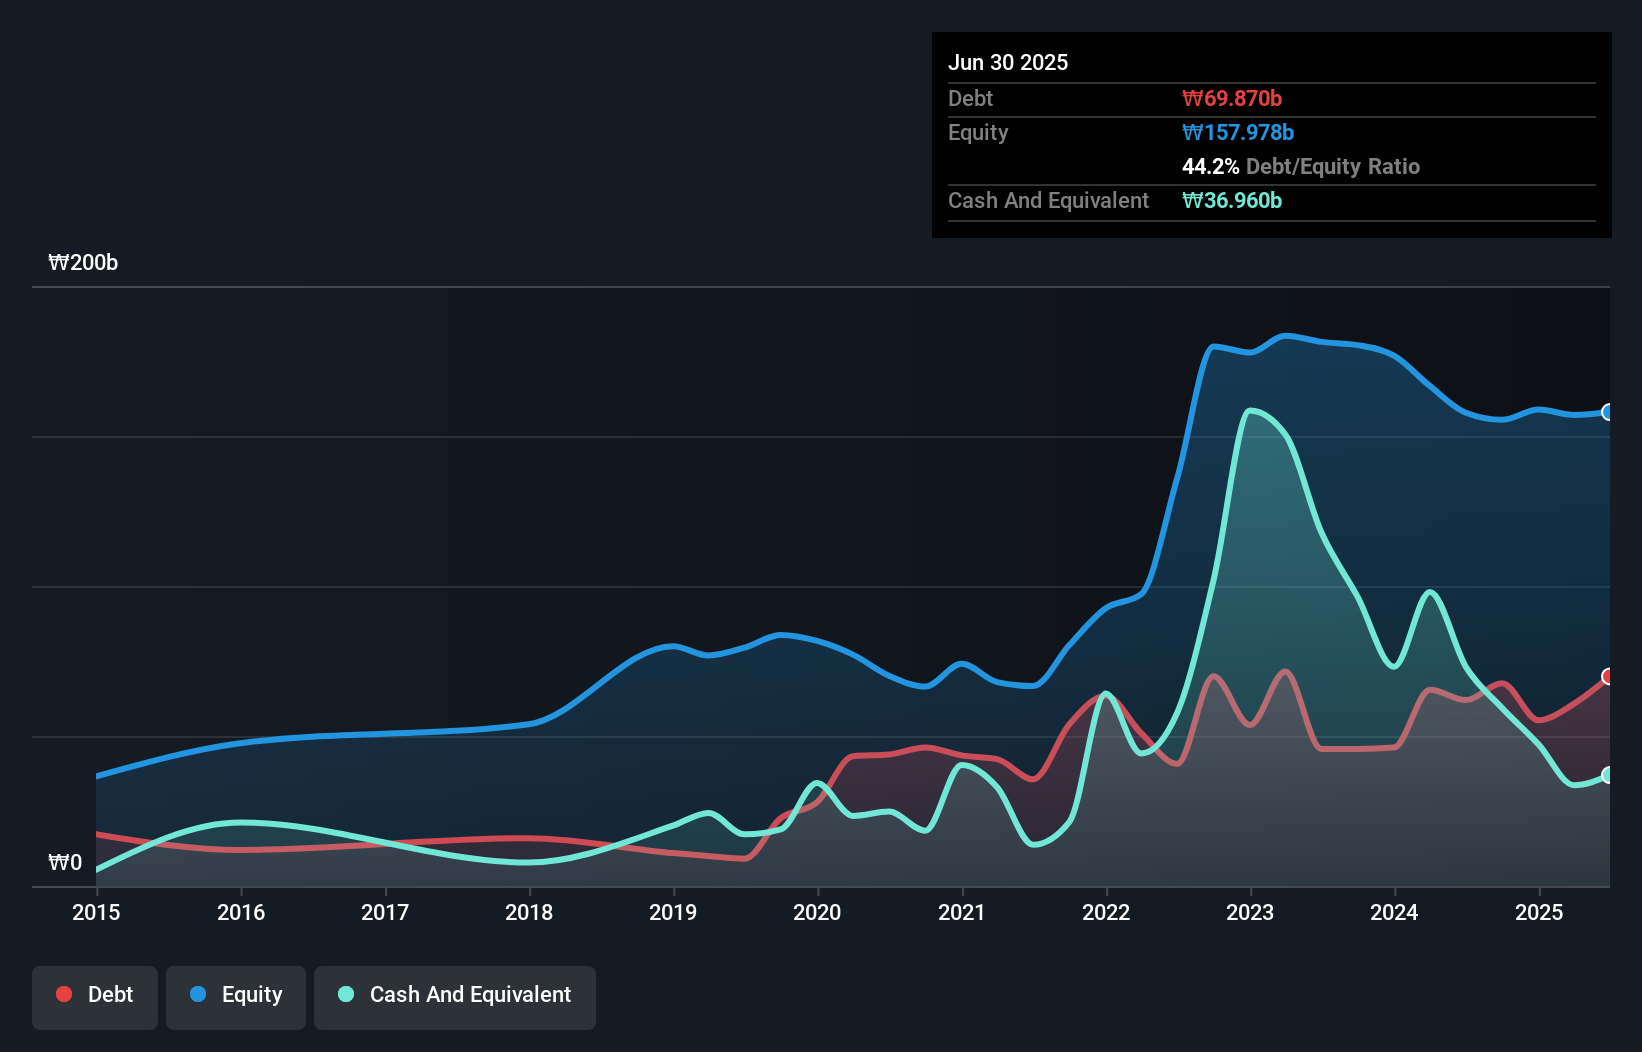The height and width of the screenshot is (1052, 1642).
Task: Open the Debt row in the data panel
Action: click(970, 98)
